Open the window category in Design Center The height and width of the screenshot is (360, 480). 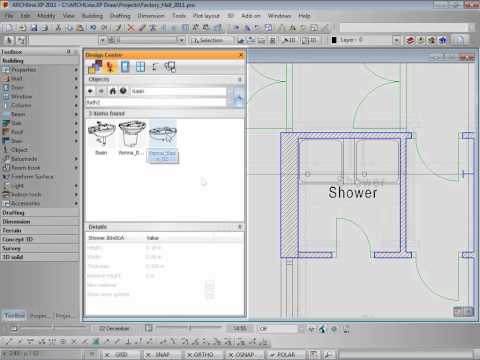point(140,67)
